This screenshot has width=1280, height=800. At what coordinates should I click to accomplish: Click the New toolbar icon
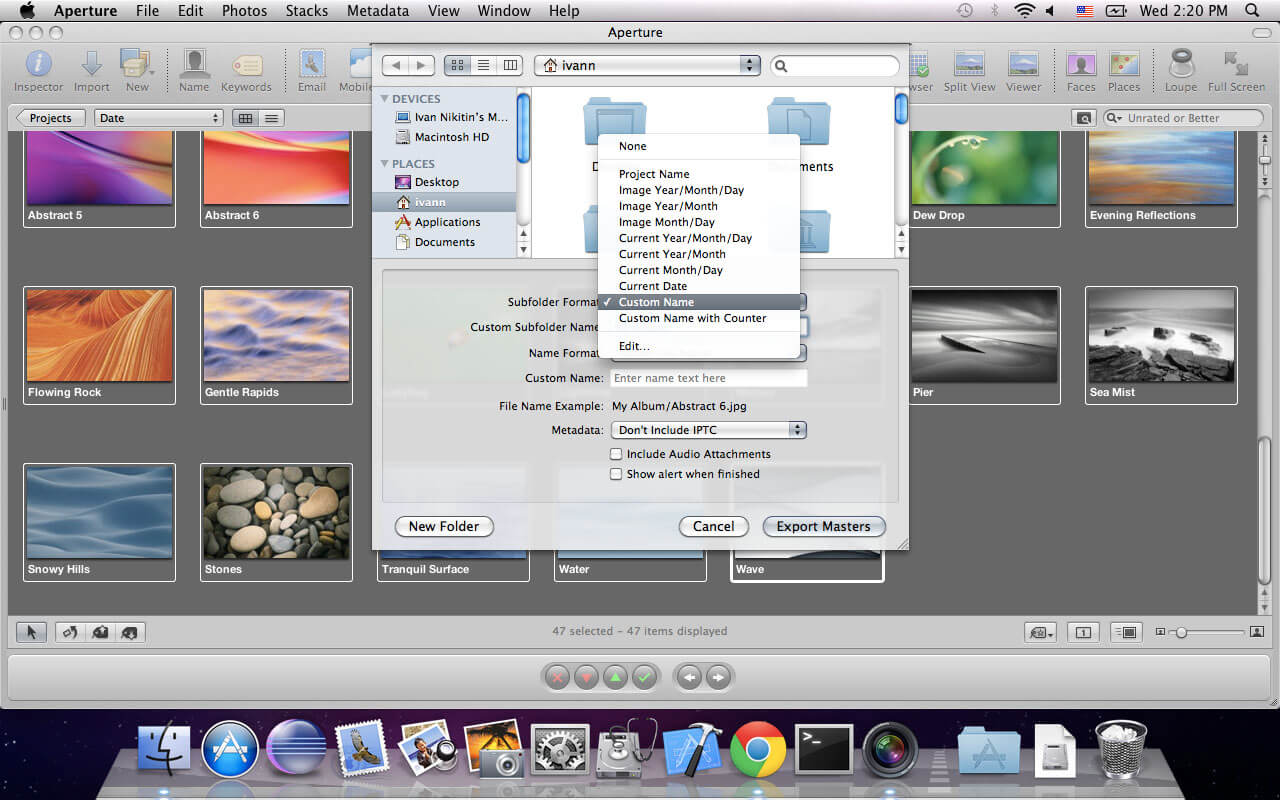coord(136,65)
